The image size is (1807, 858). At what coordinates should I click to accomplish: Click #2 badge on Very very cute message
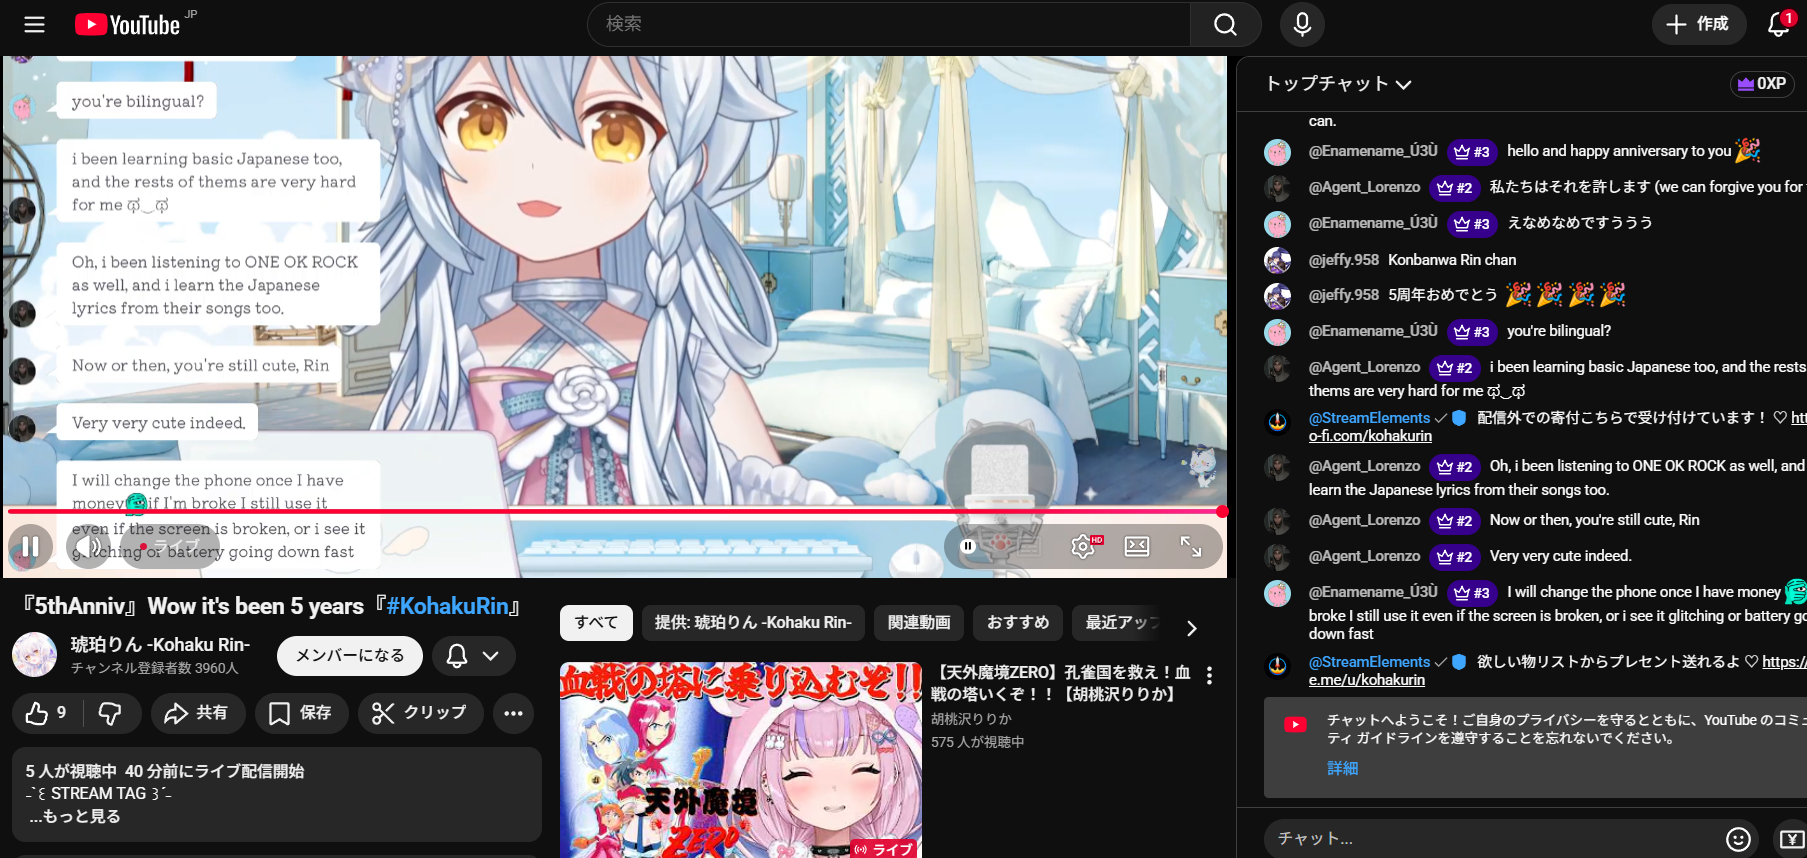[1455, 556]
